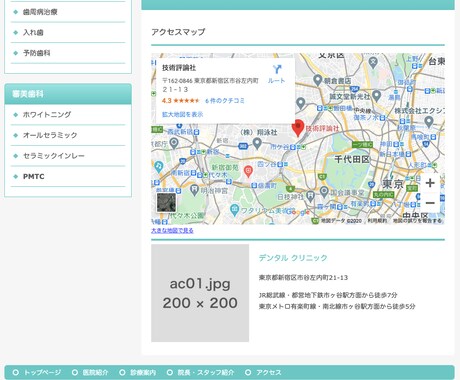Click the 審美歯科 sidebar header
This screenshot has height=380, width=460.
[68, 94]
